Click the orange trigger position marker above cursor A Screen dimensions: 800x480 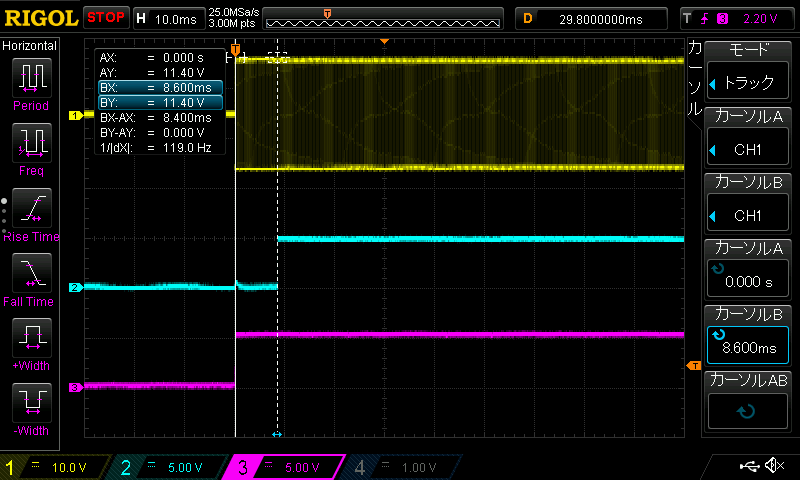click(235, 49)
